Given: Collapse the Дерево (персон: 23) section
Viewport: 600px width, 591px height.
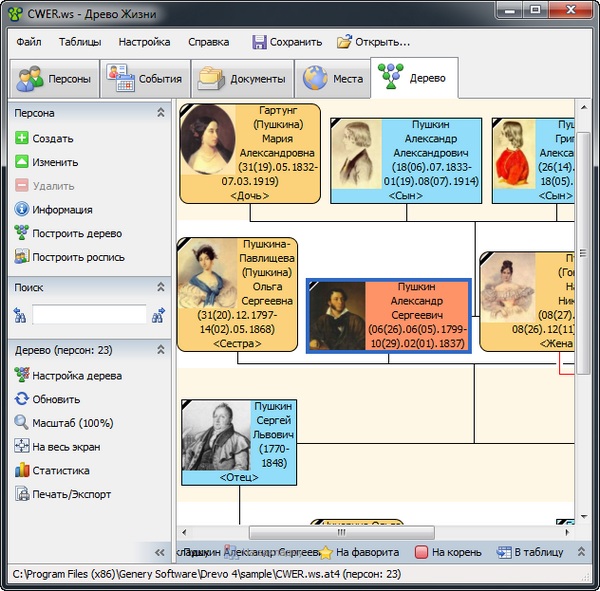Looking at the screenshot, I should point(160,350).
